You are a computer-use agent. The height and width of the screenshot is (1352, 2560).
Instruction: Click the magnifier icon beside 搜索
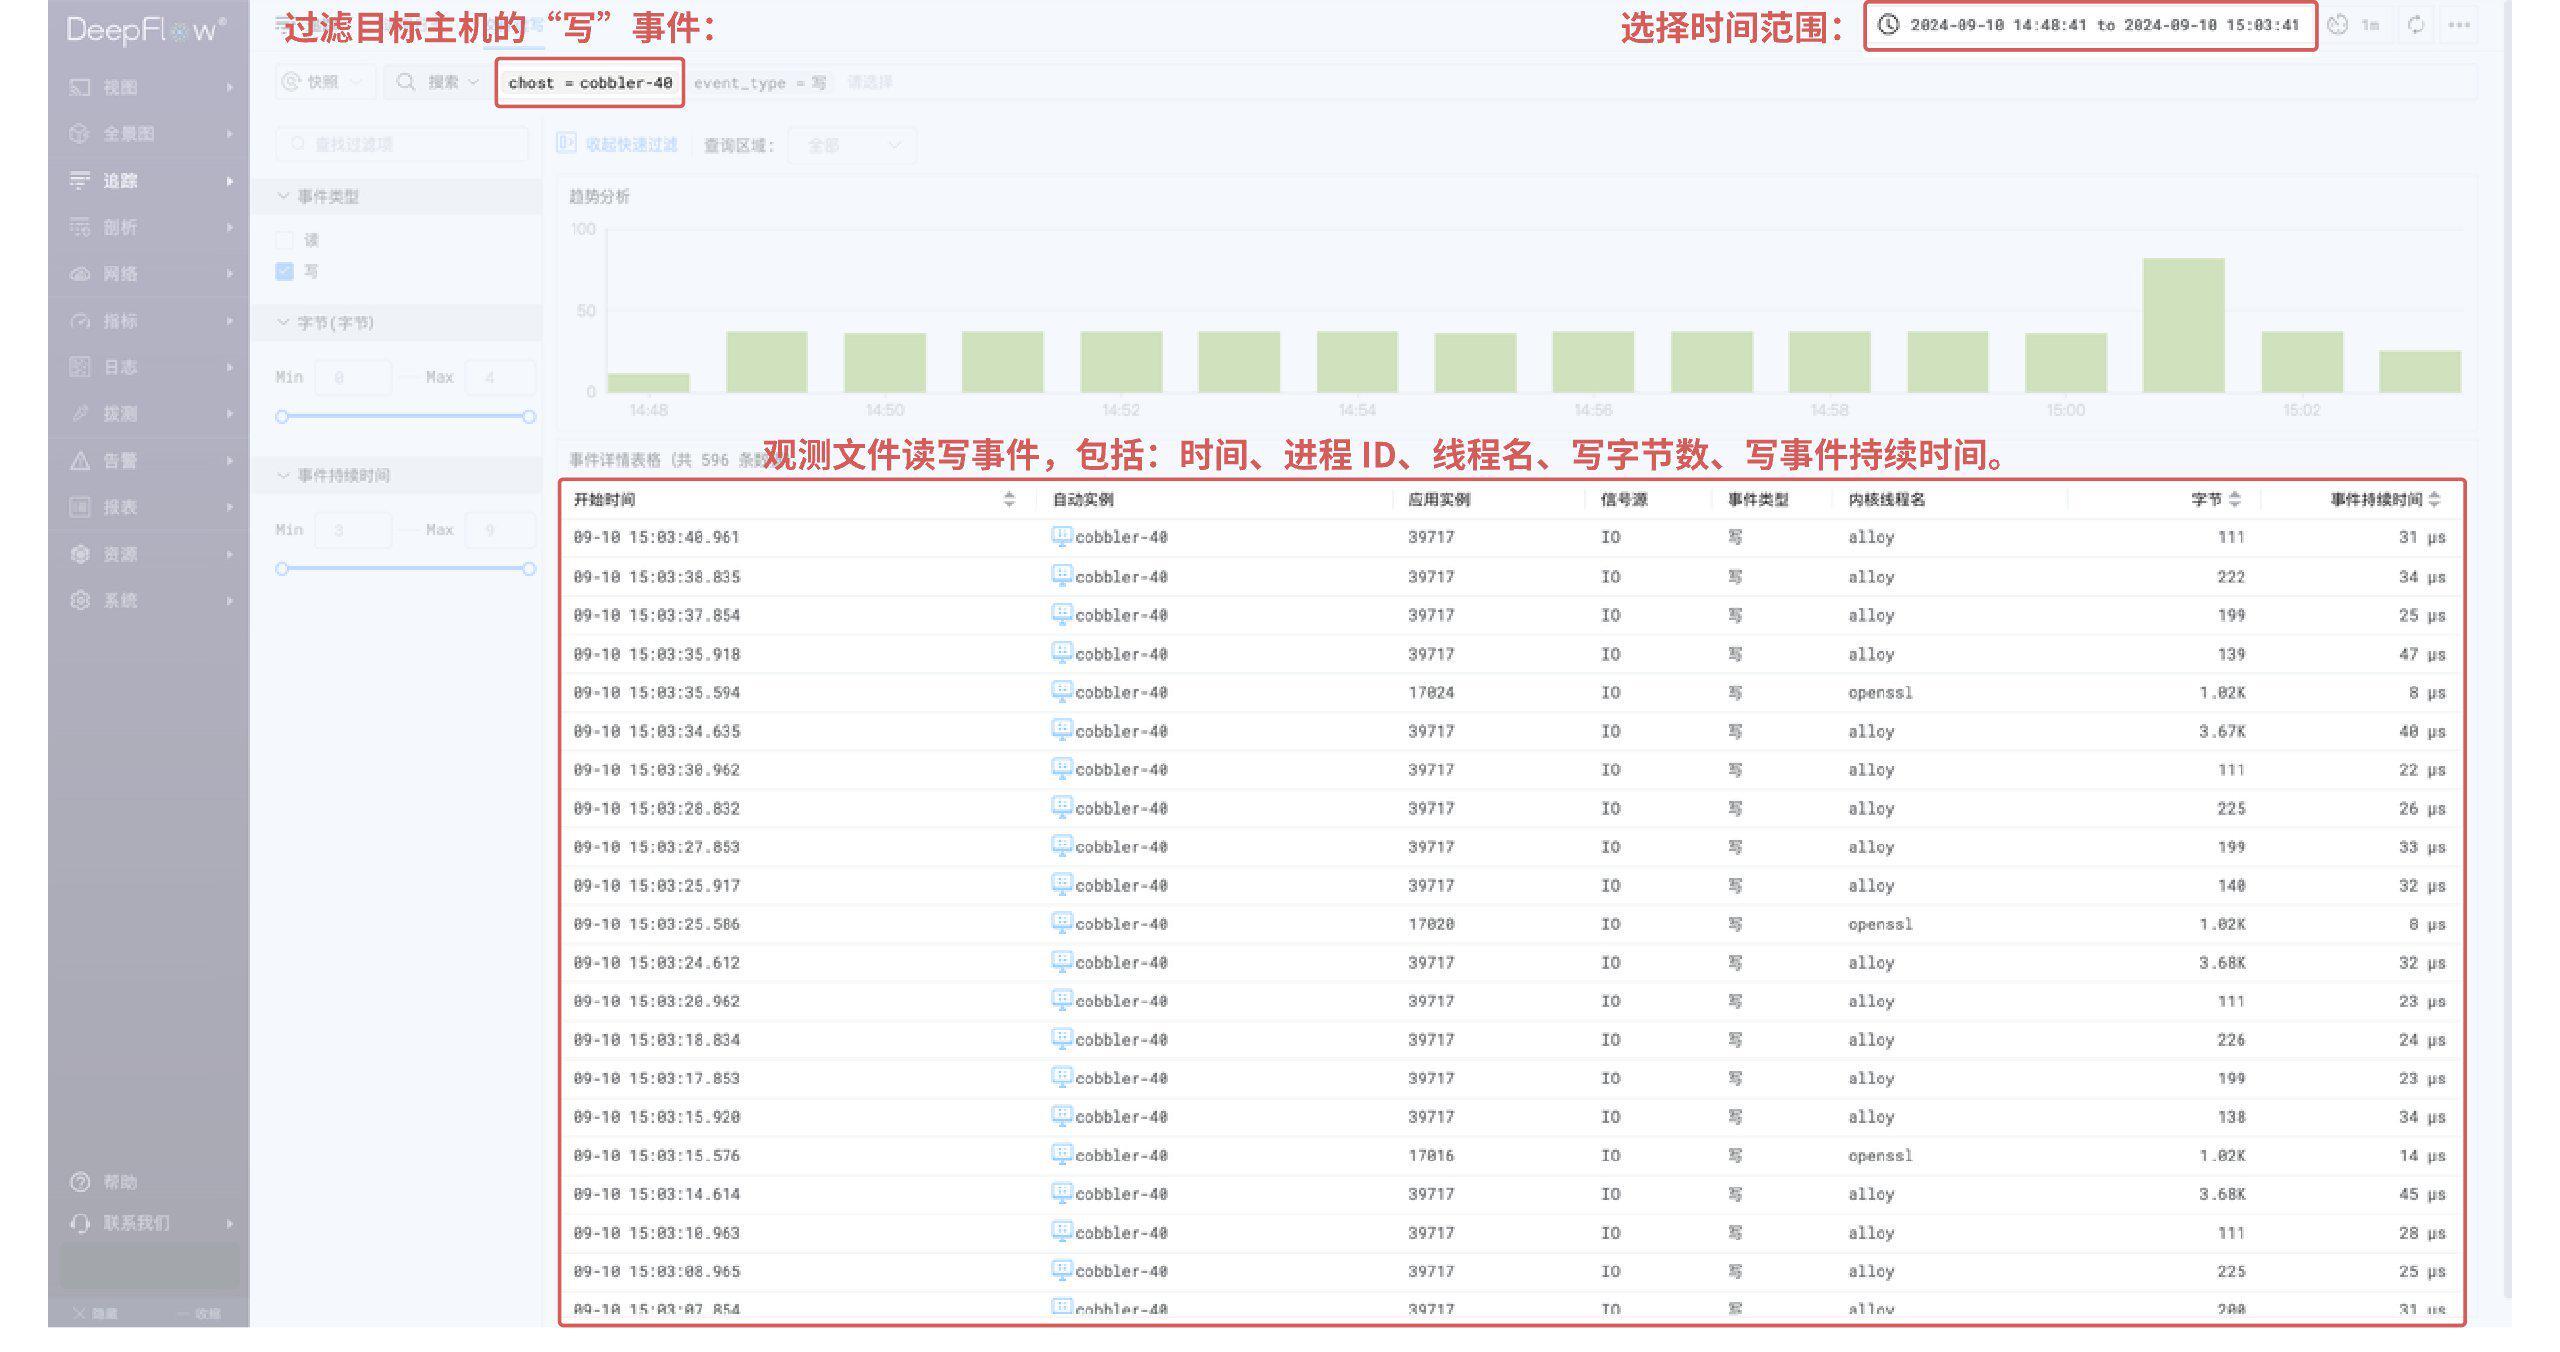coord(406,82)
